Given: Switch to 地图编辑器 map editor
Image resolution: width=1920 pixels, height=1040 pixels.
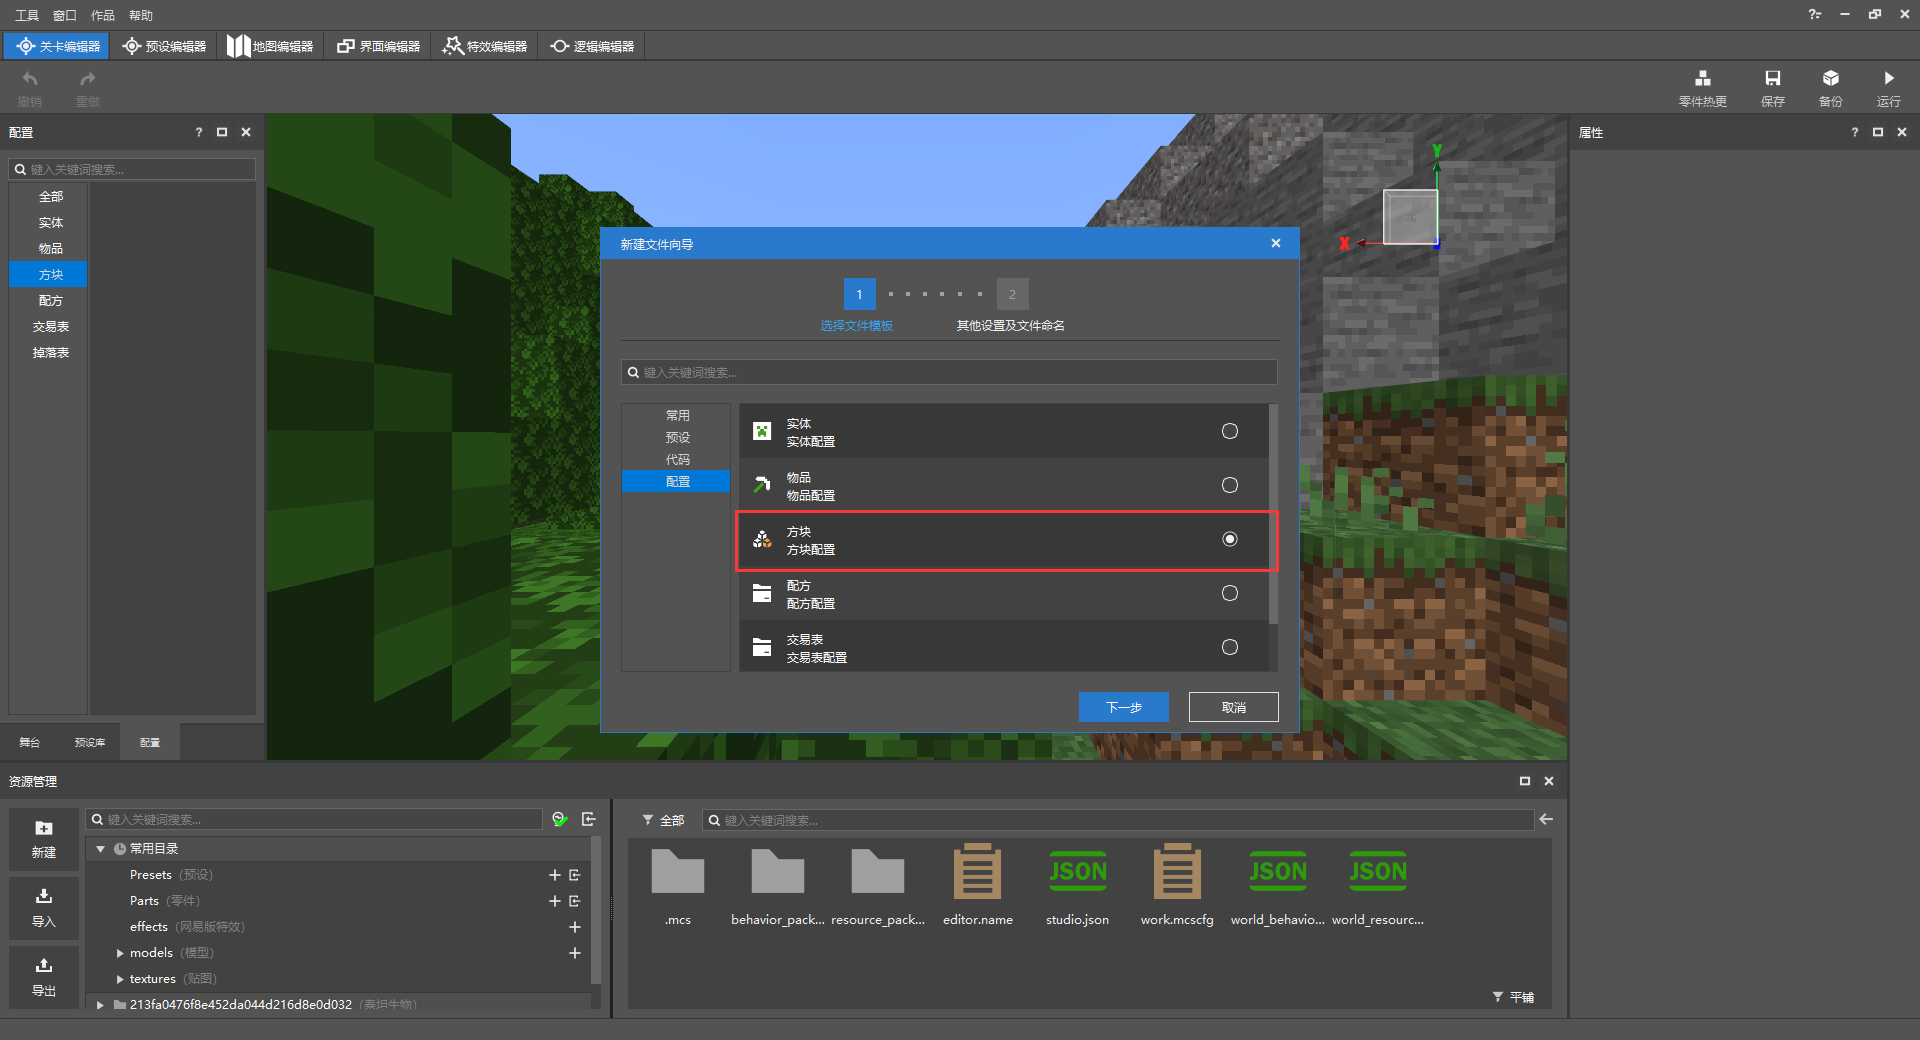Looking at the screenshot, I should [x=270, y=46].
